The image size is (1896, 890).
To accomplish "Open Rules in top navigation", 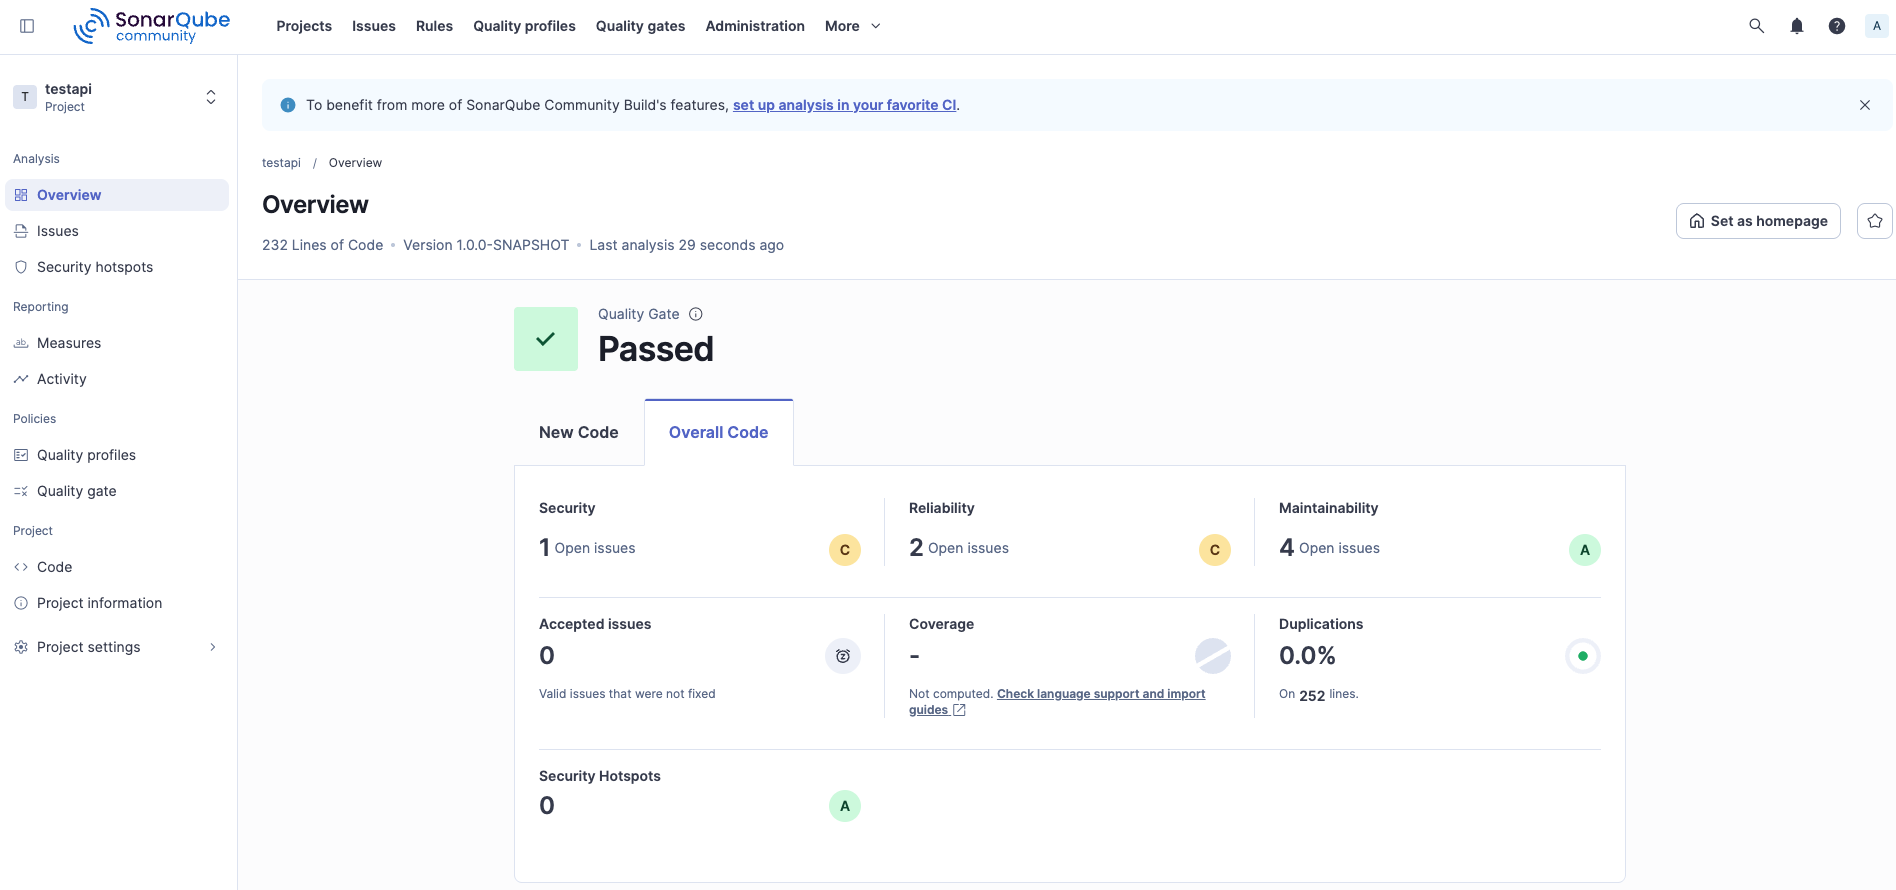I will (x=434, y=26).
